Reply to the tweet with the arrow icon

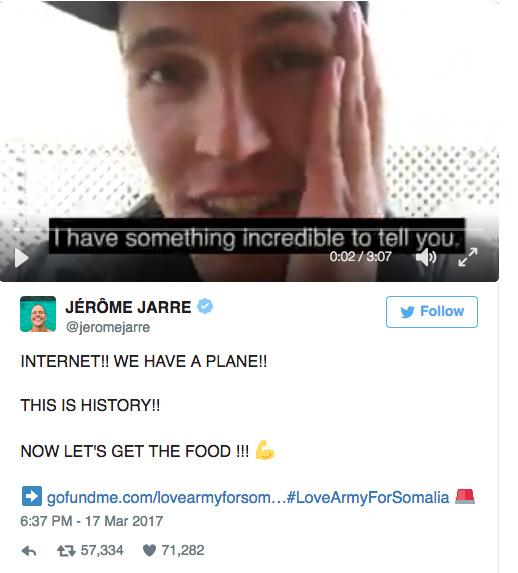click(29, 551)
